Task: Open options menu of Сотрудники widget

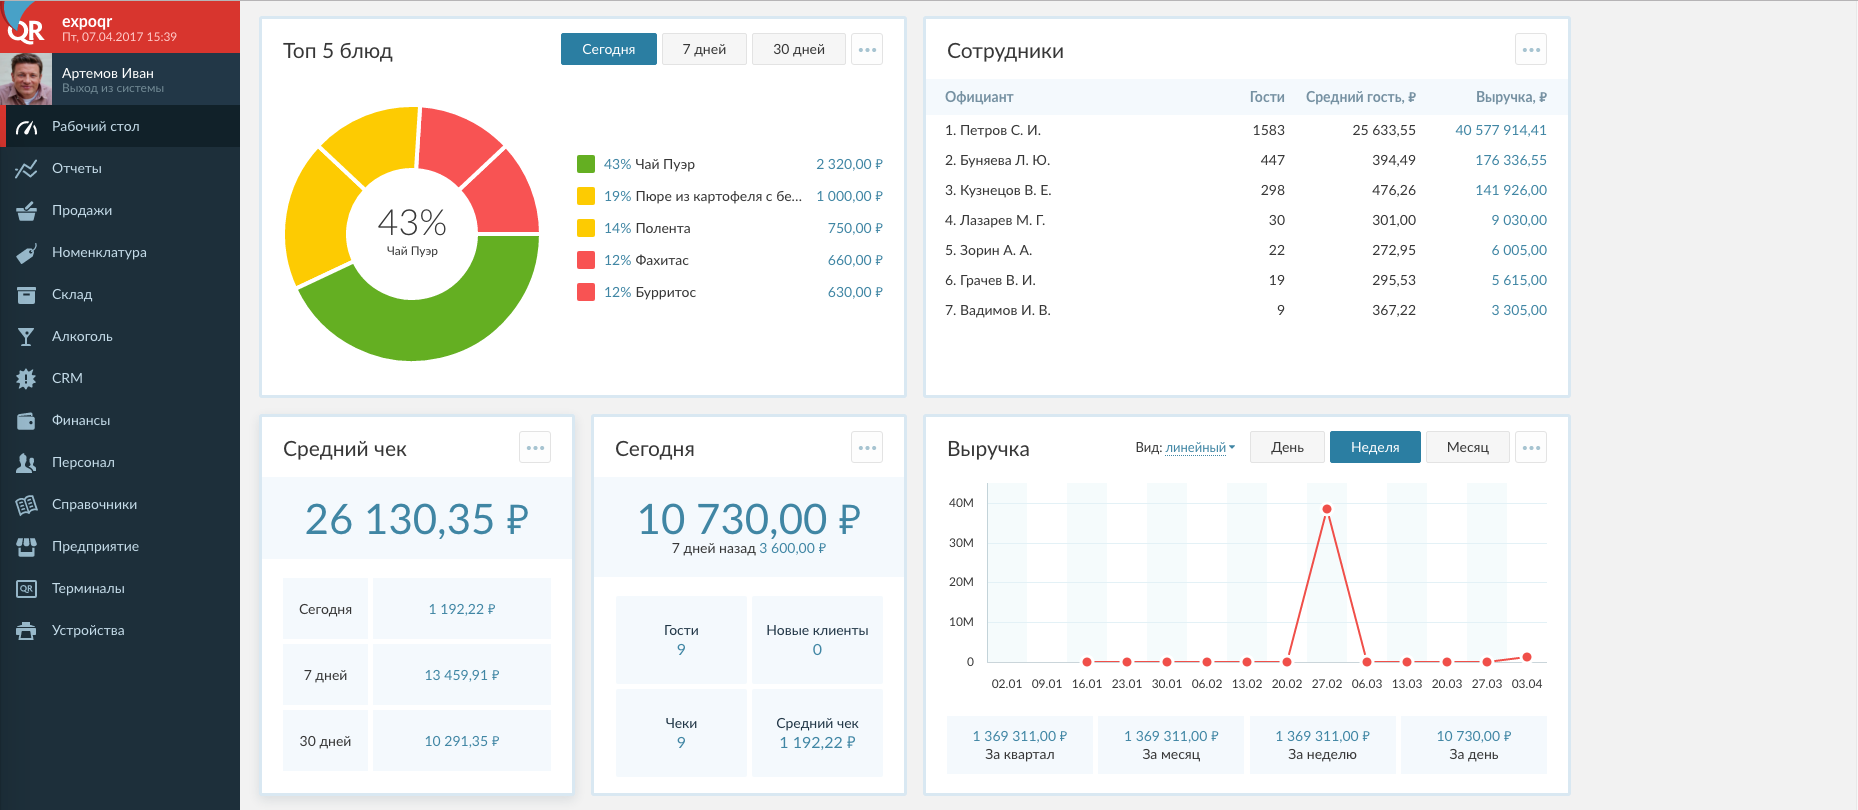Action: (1531, 49)
